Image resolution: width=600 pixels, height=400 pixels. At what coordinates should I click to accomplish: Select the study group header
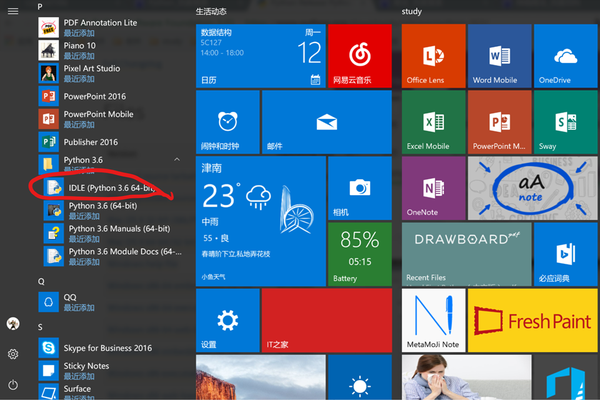pyautogui.click(x=412, y=11)
